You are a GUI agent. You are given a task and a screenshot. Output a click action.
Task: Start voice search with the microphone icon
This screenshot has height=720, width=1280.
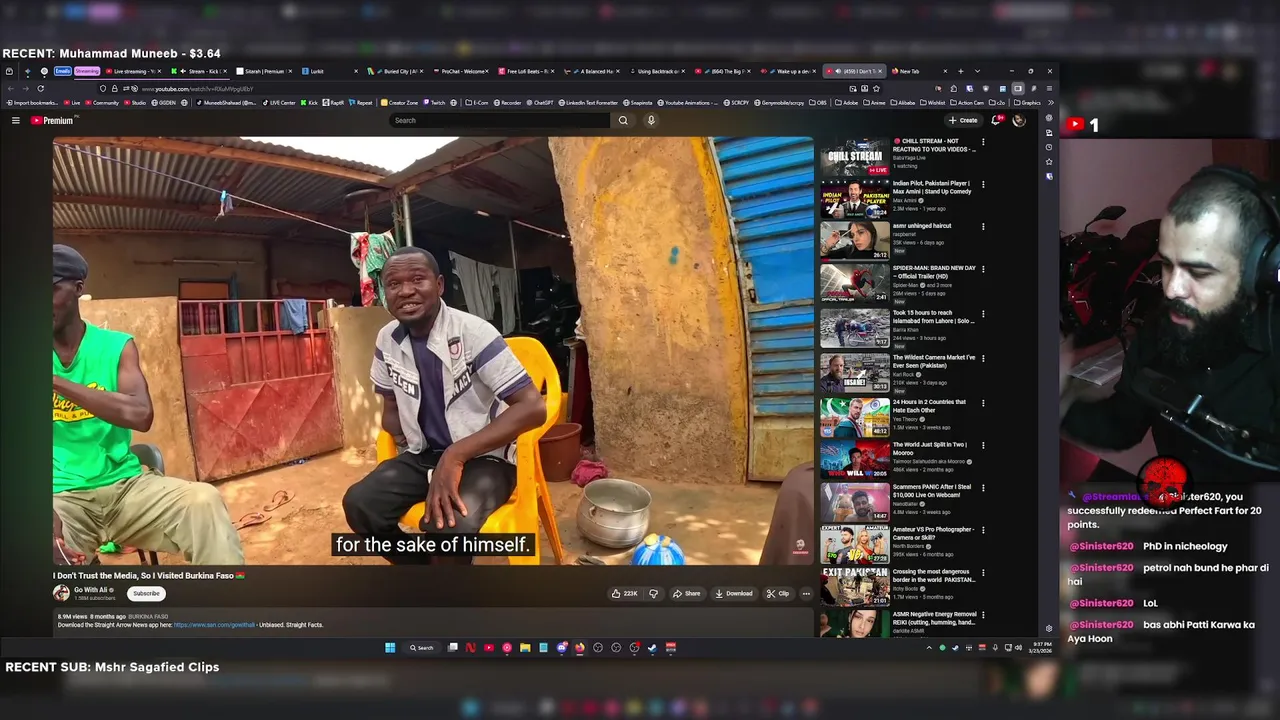click(x=651, y=120)
